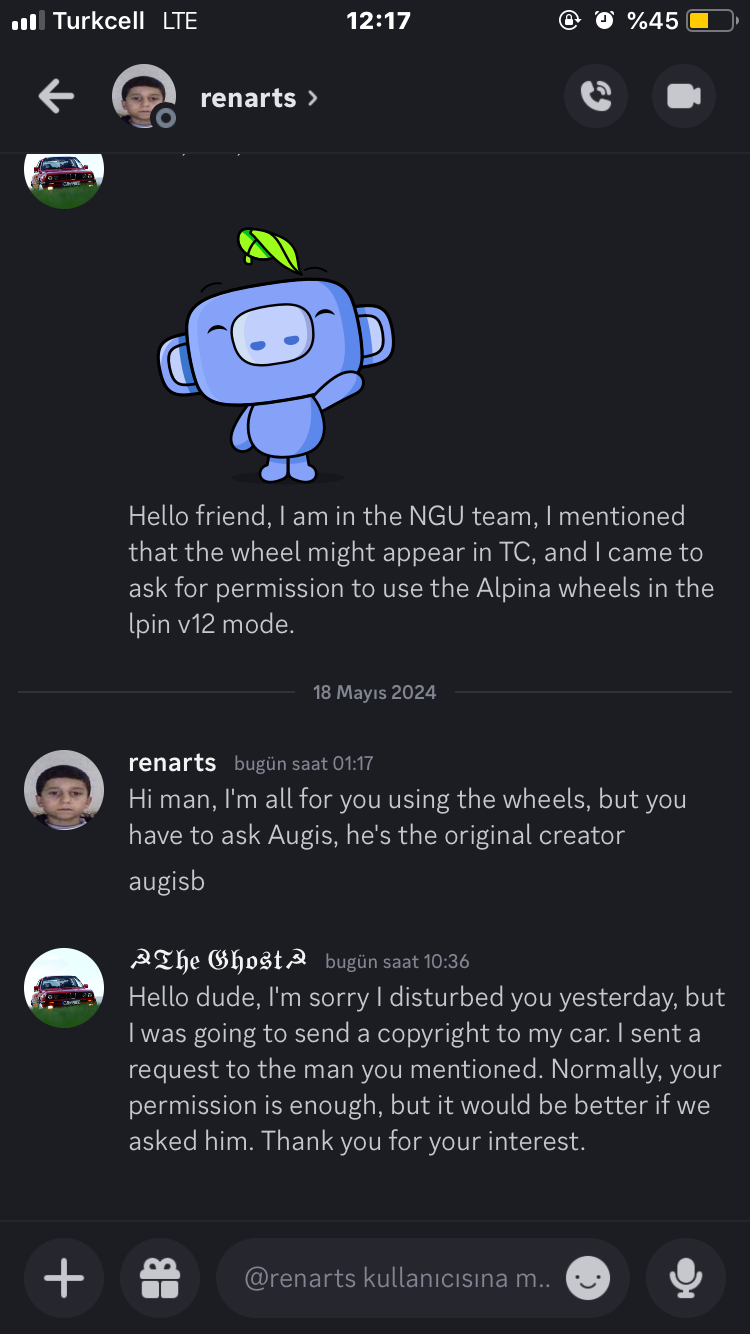
Task: Tap renarts avatar beside his message
Action: pos(64,790)
